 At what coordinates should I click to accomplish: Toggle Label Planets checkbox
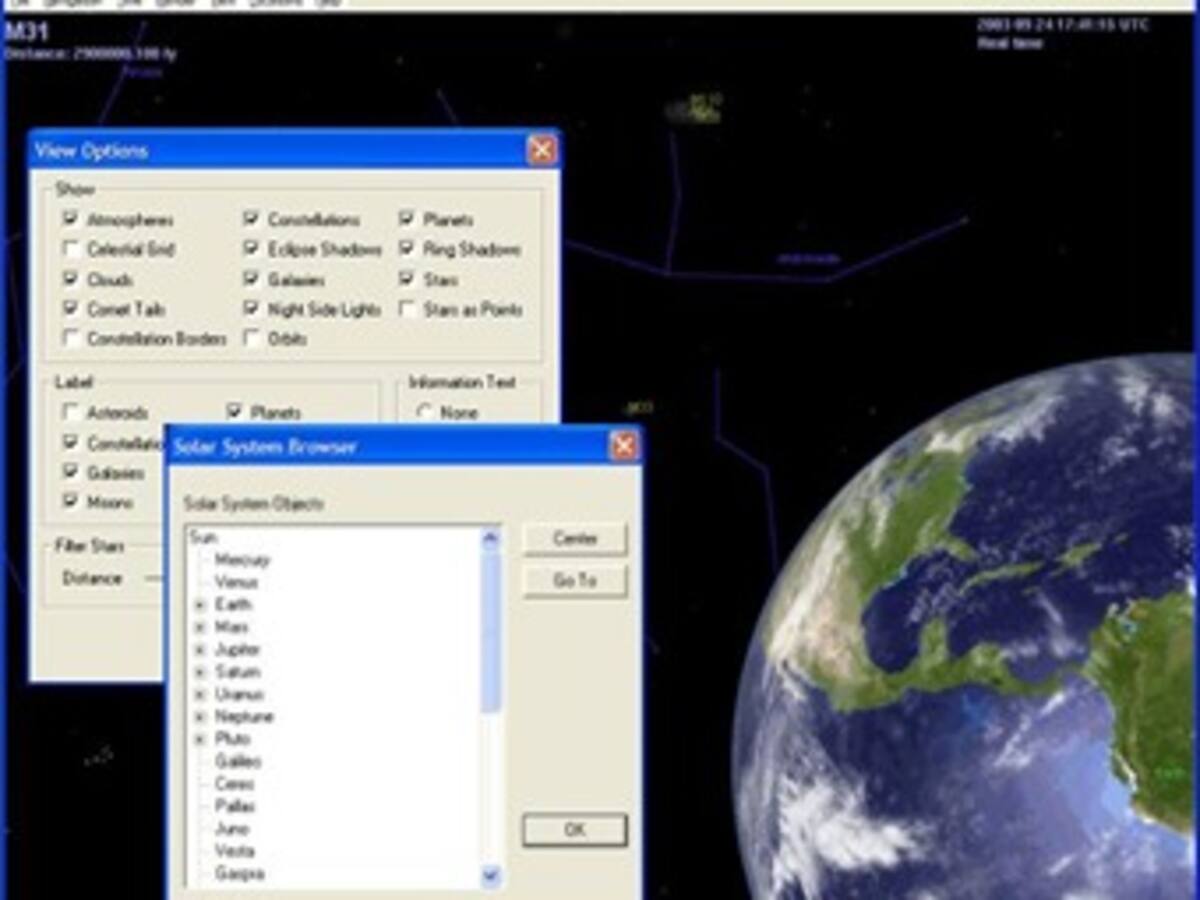point(235,412)
